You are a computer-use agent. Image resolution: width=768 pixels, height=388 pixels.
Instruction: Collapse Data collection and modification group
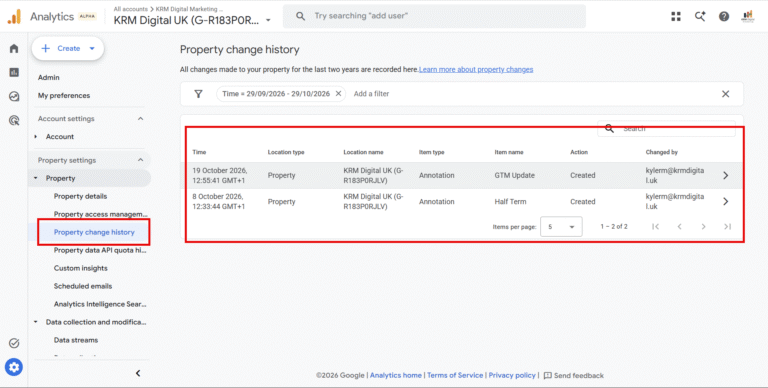click(x=36, y=322)
